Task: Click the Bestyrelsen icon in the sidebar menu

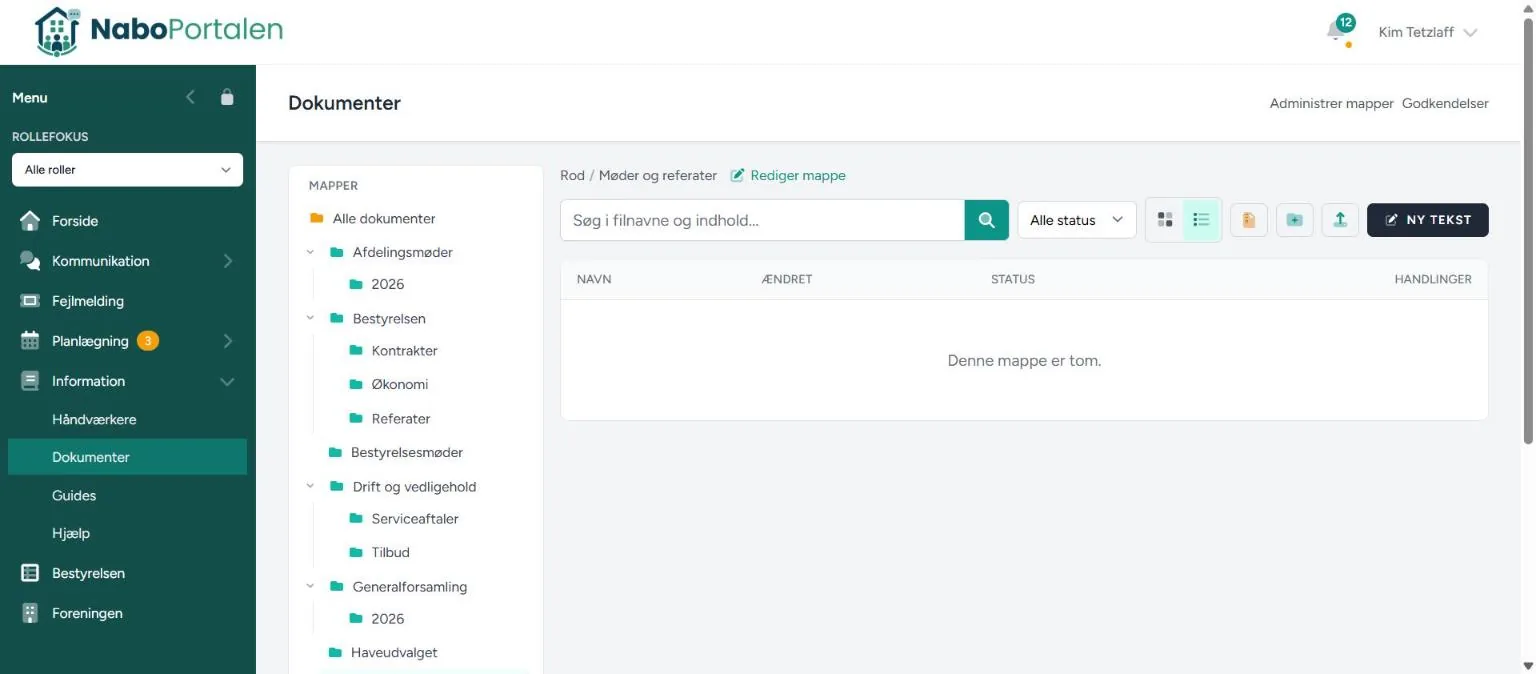Action: (30, 573)
